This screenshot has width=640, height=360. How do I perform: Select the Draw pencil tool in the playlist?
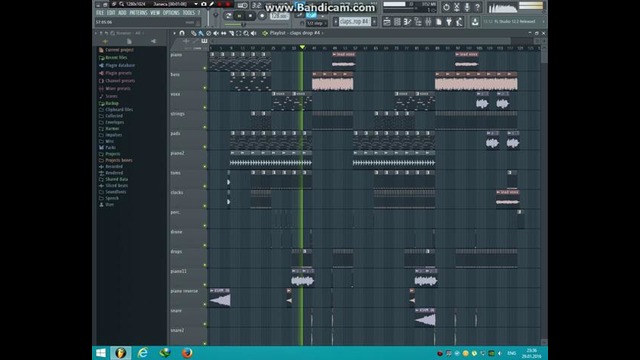click(x=194, y=33)
